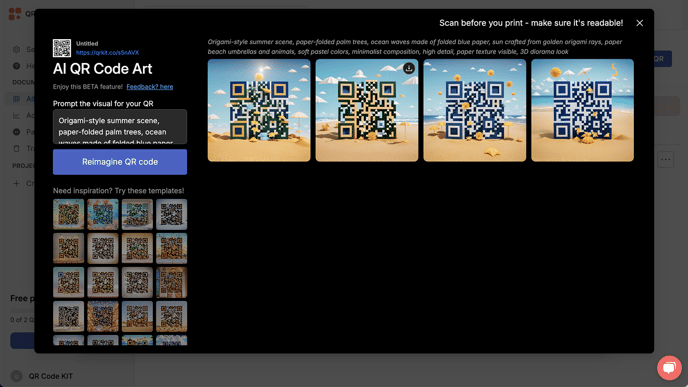Viewport: 688px width, 387px height.
Task: Open the qrkit.co short link
Action: pos(108,53)
